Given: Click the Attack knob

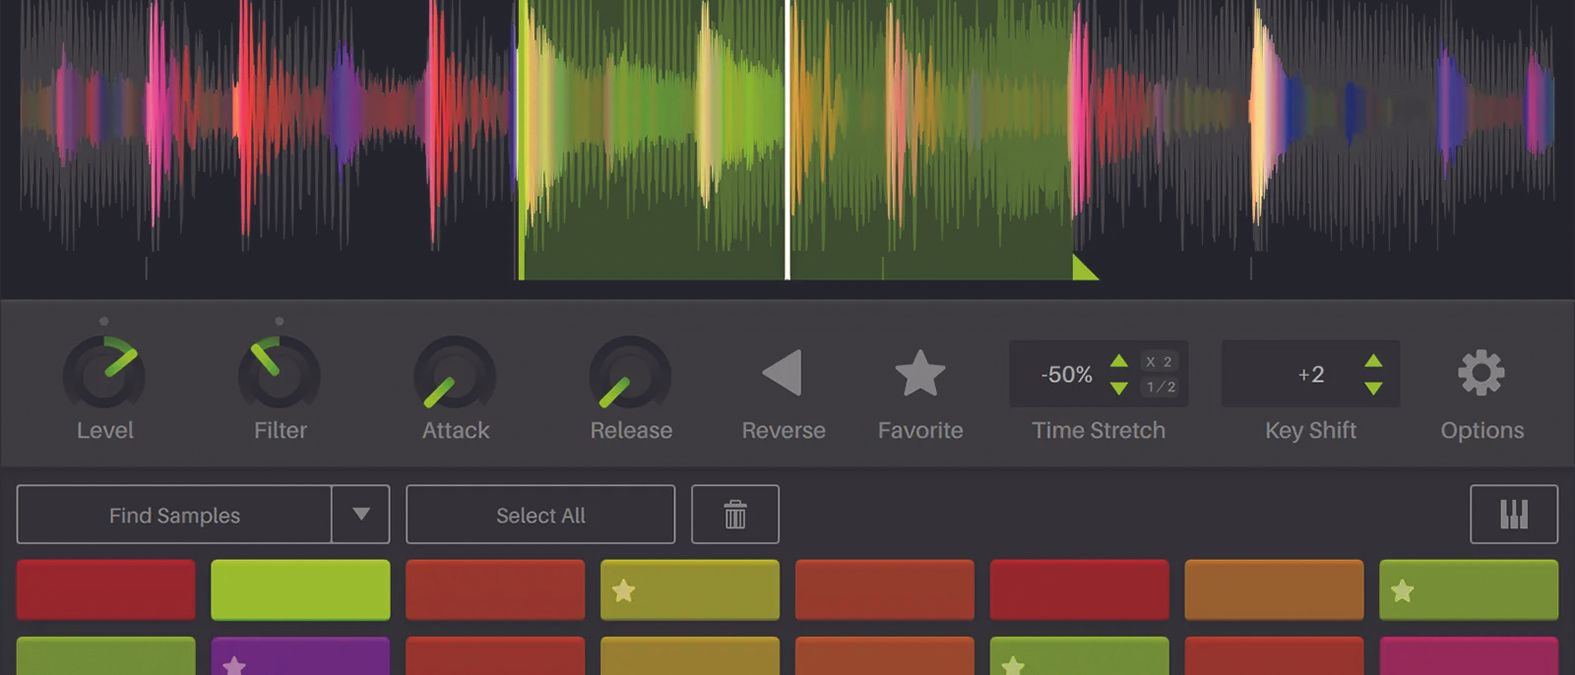Looking at the screenshot, I should click(x=455, y=373).
